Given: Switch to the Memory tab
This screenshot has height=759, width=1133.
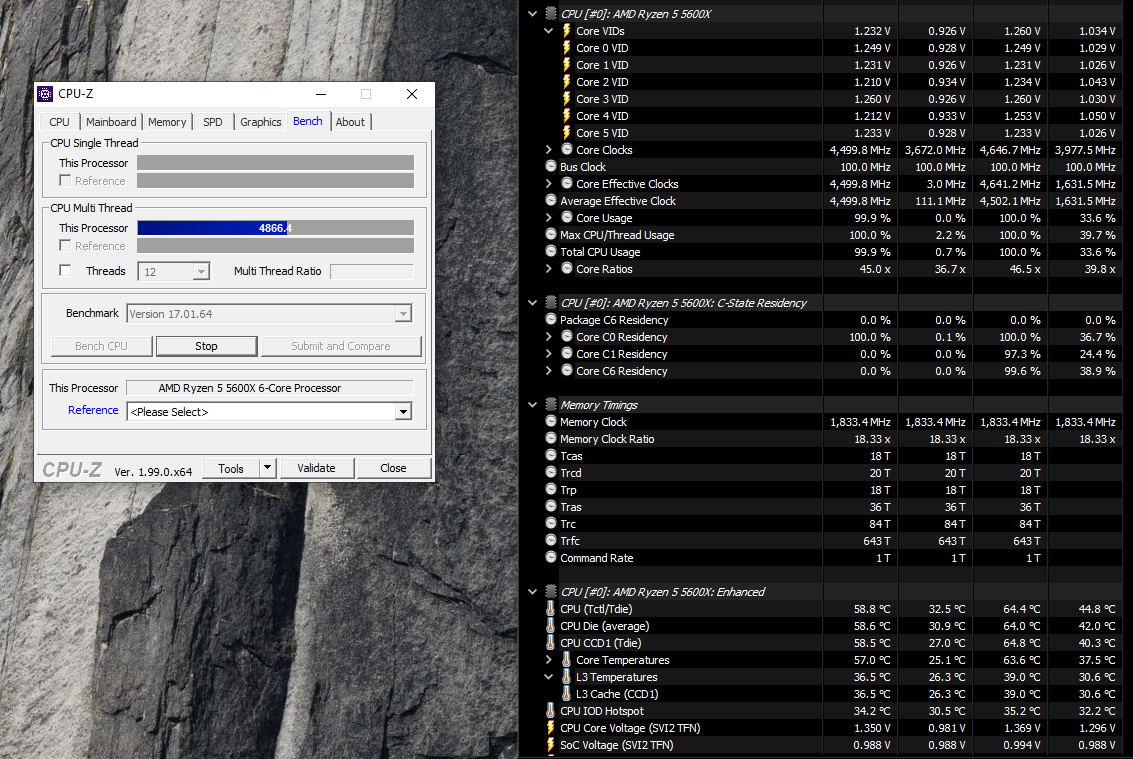Looking at the screenshot, I should coord(167,122).
